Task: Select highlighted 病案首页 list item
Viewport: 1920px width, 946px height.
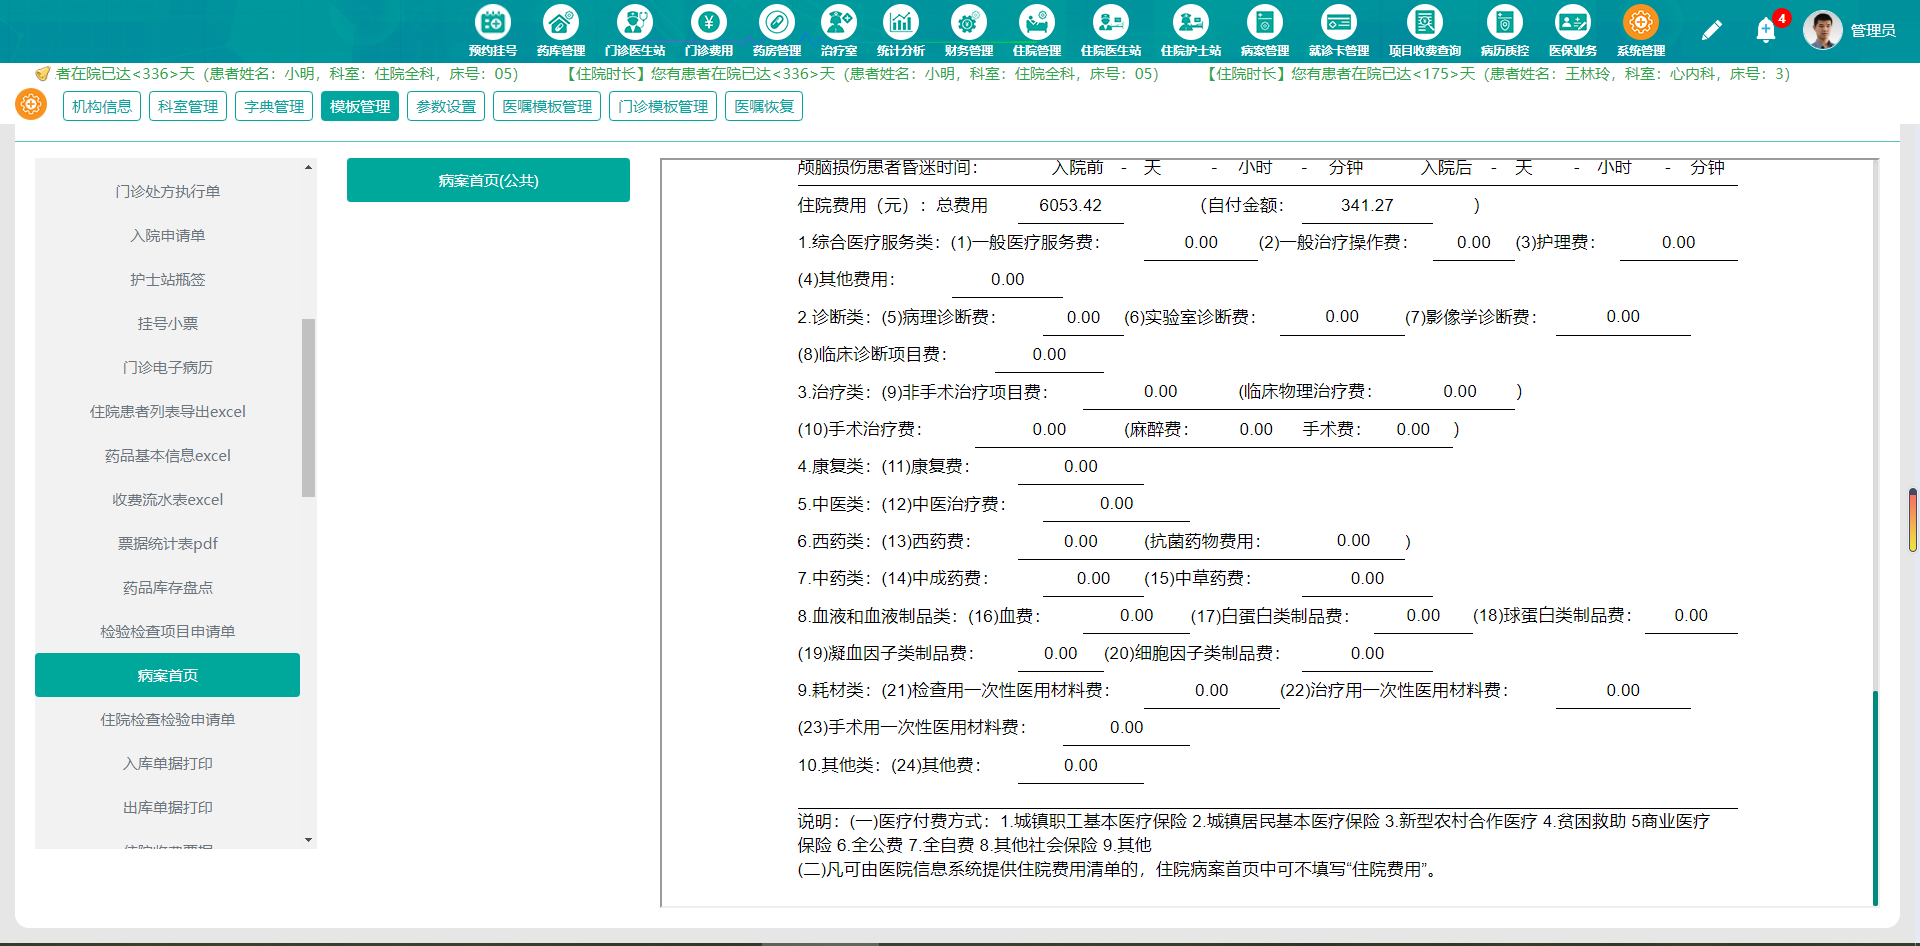Action: pos(167,675)
